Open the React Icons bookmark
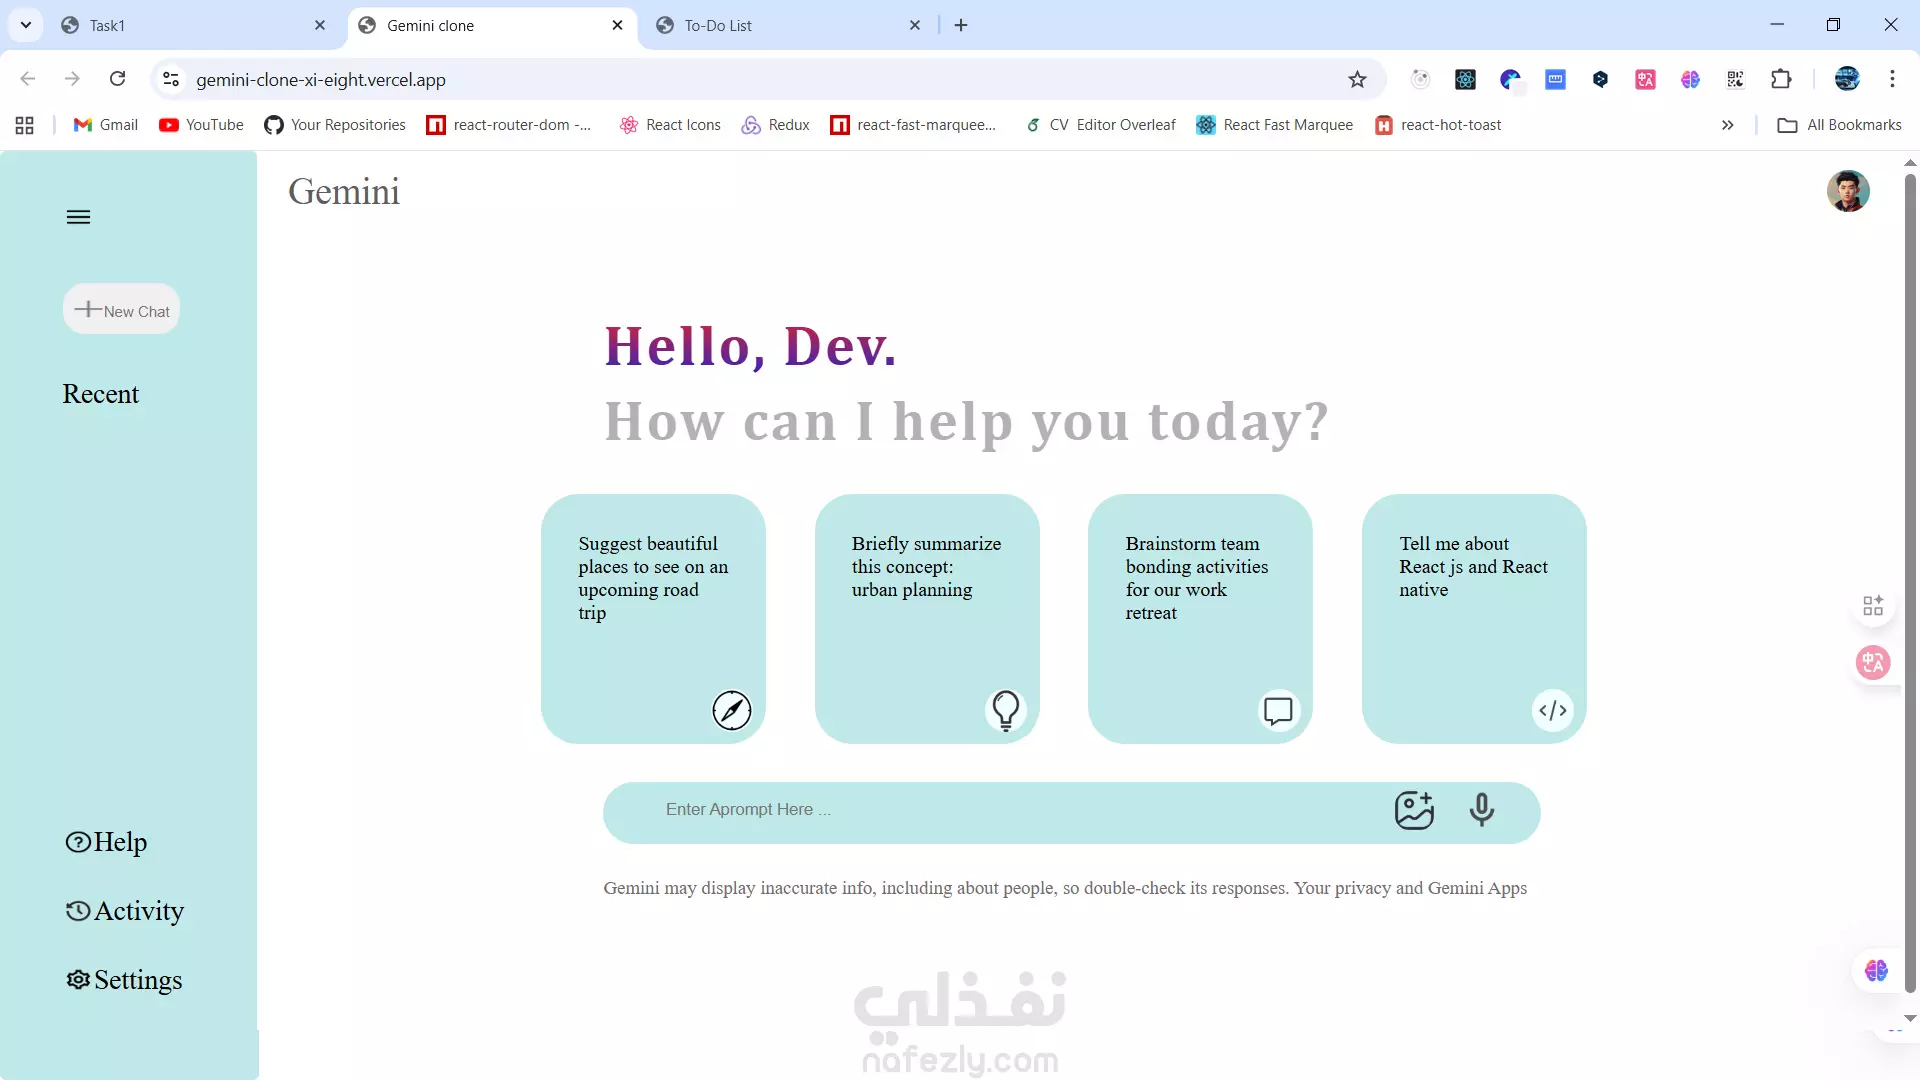This screenshot has height=1080, width=1920. point(670,125)
